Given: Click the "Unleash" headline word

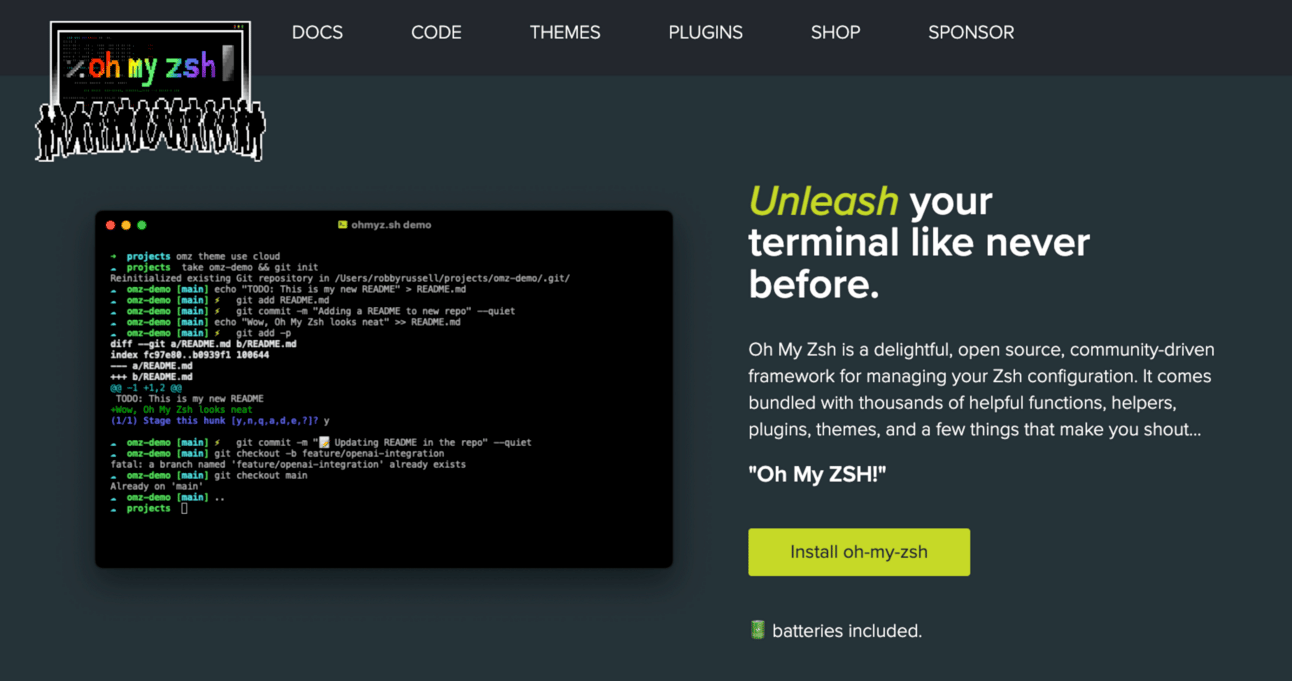Looking at the screenshot, I should (x=824, y=201).
